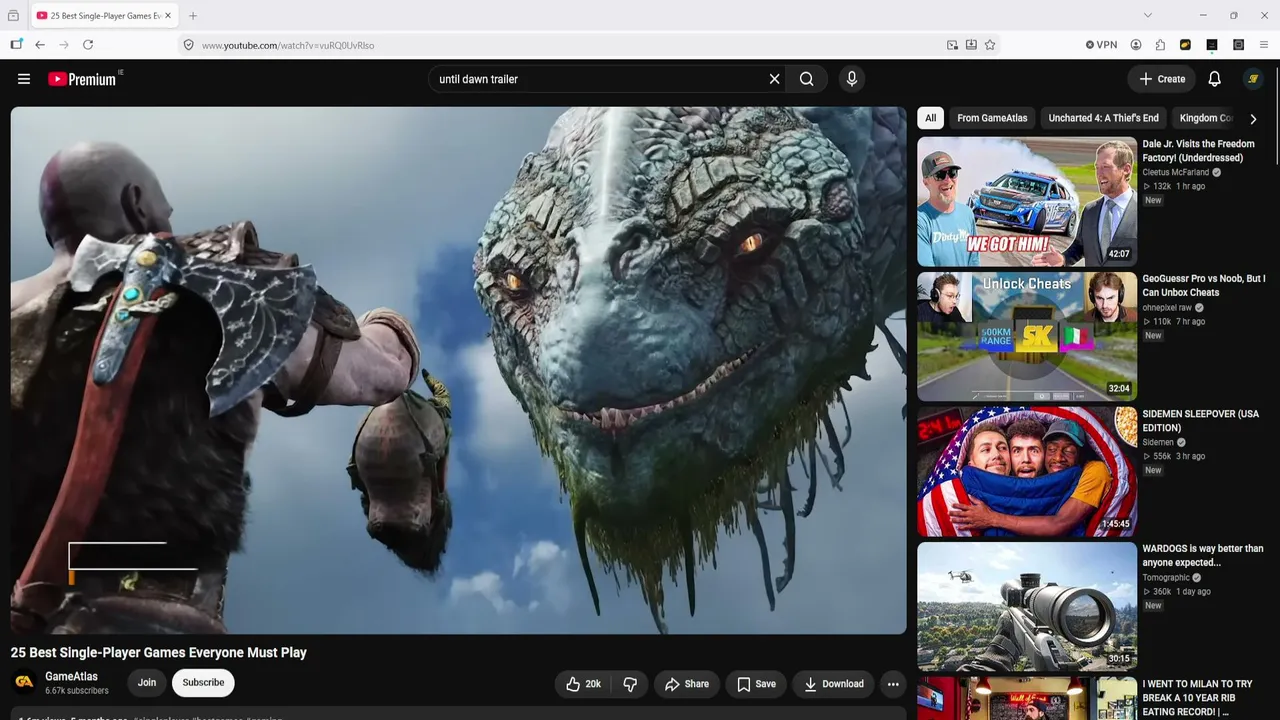Open the browser extensions puzzle icon
This screenshot has height=720, width=1280.
point(1160,45)
